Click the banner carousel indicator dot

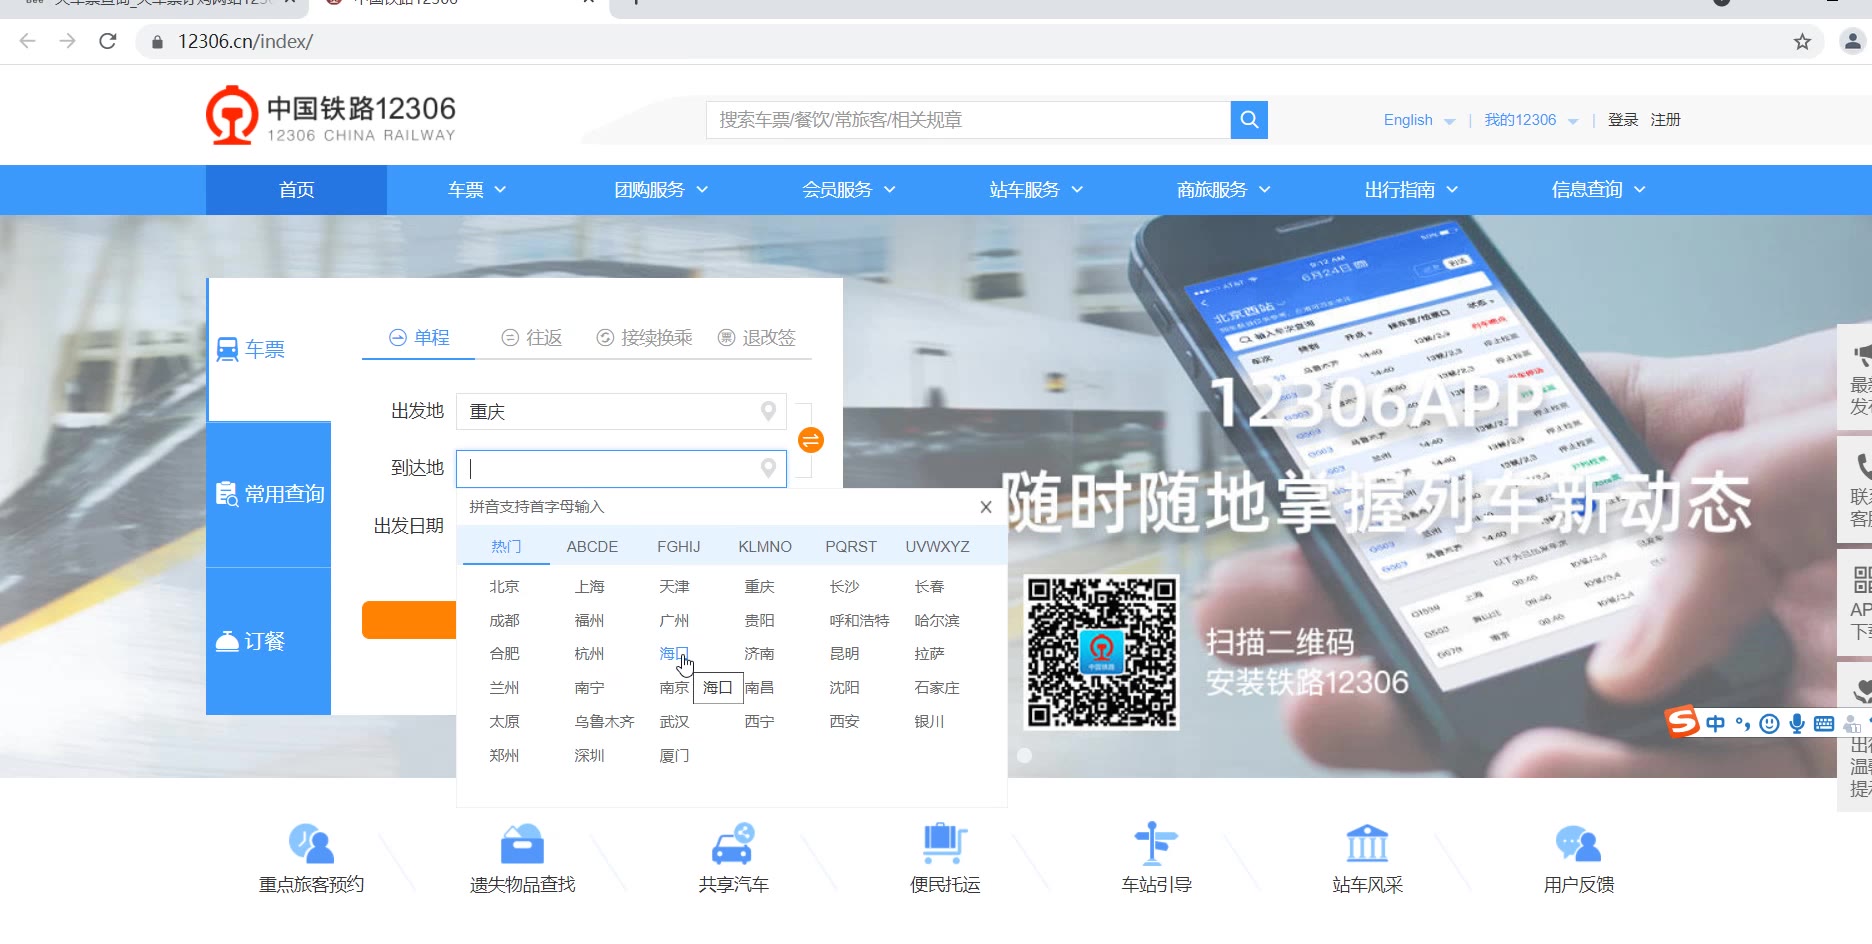tap(1024, 756)
